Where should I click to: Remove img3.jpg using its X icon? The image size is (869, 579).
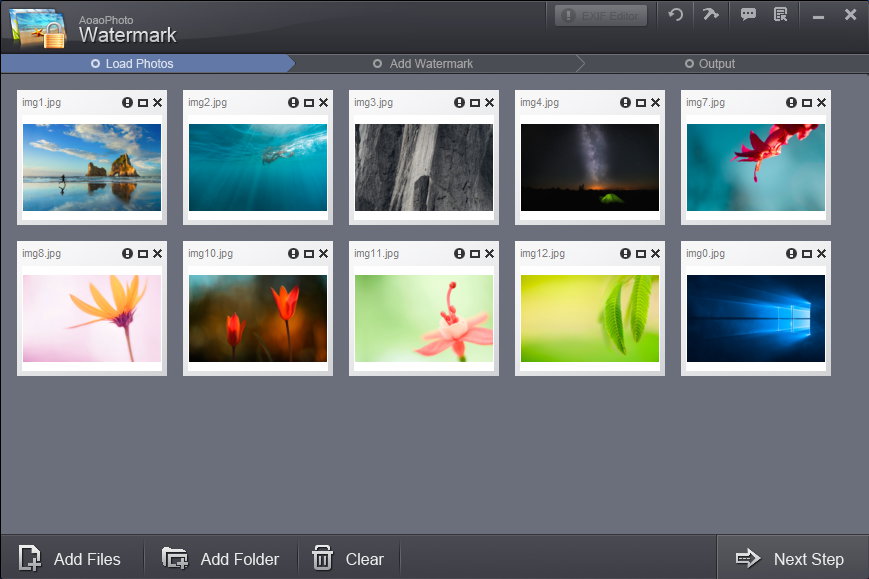coord(489,103)
